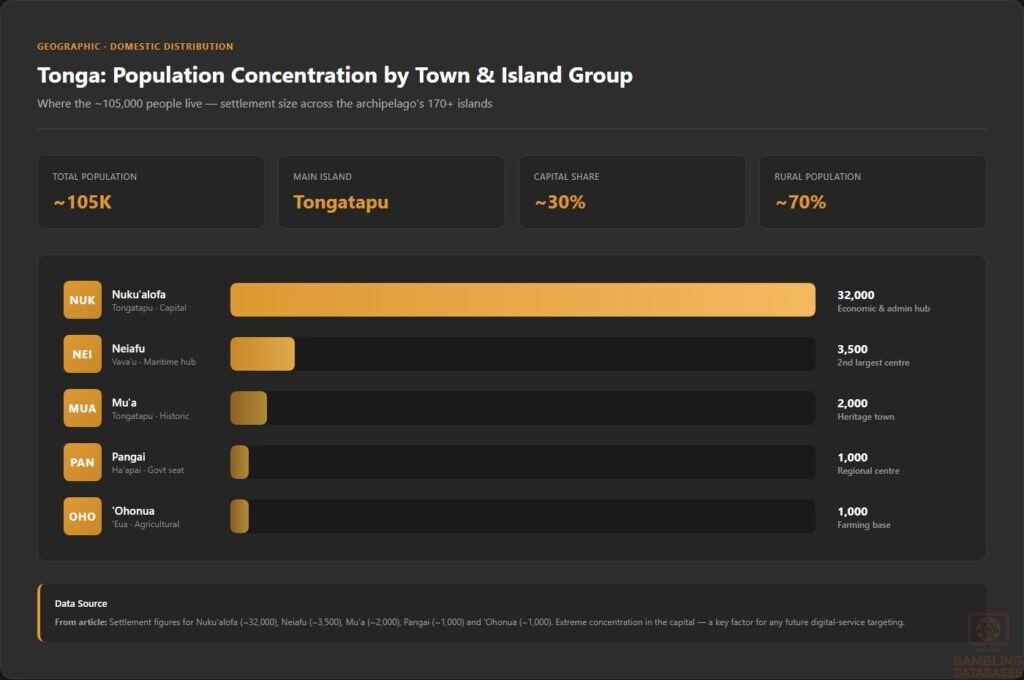Viewport: 1024px width, 680px height.
Task: Click 'Tongatapu · Historic' subtitle
Action: coord(150,416)
